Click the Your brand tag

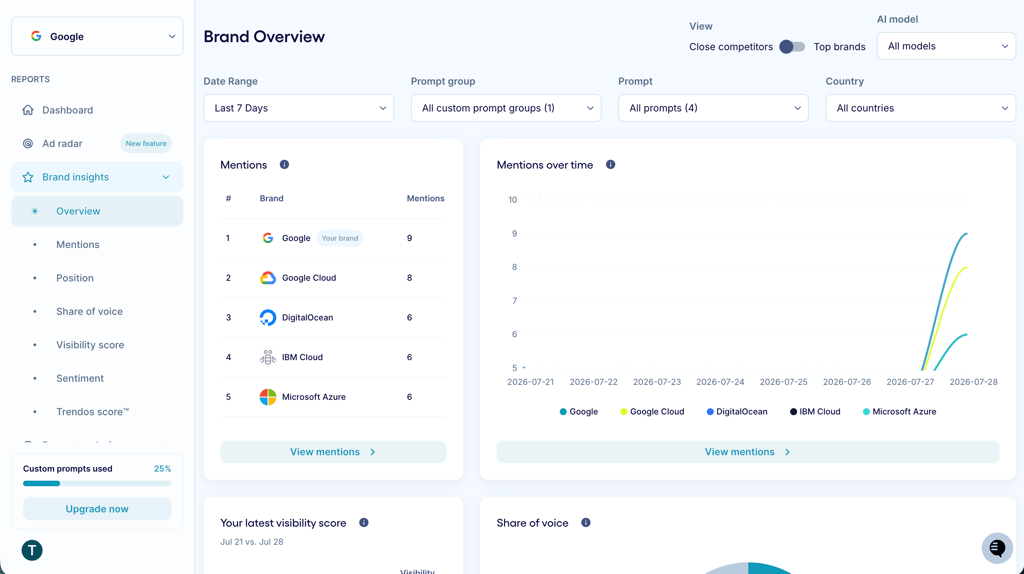click(340, 238)
